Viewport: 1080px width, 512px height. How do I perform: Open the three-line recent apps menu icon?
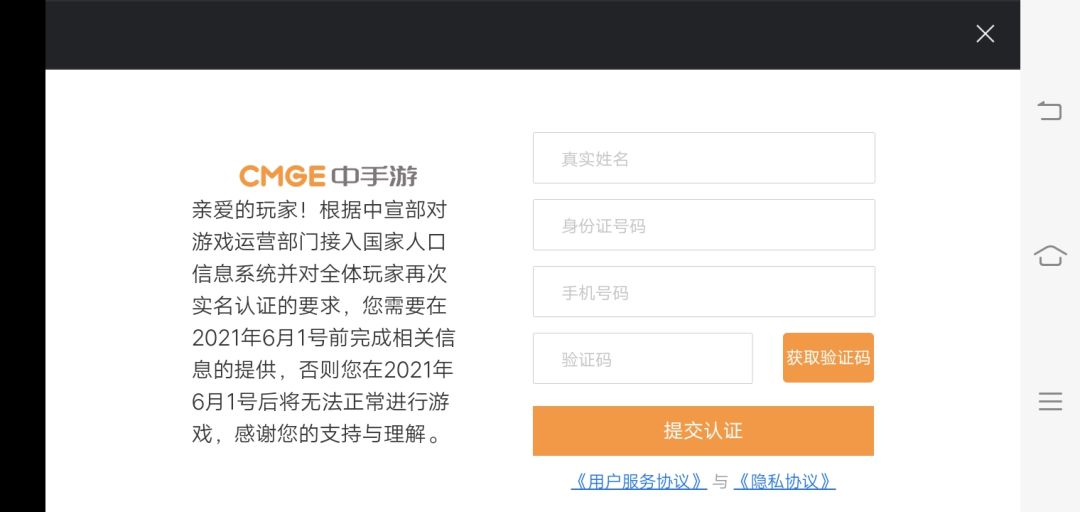(x=1050, y=401)
